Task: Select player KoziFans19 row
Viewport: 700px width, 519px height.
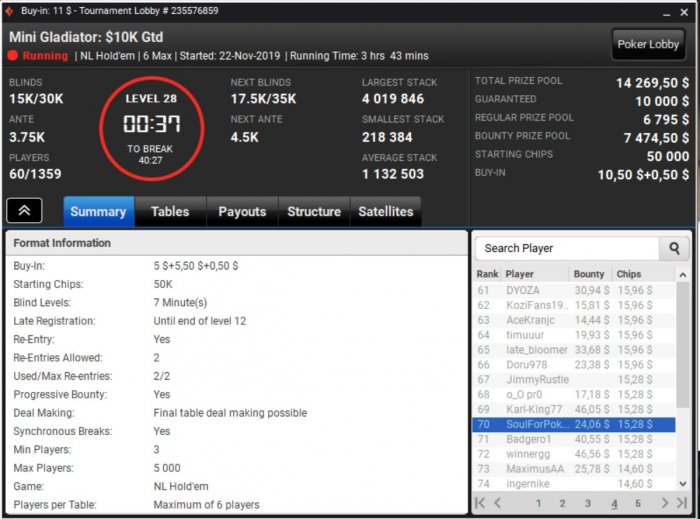Action: (574, 305)
